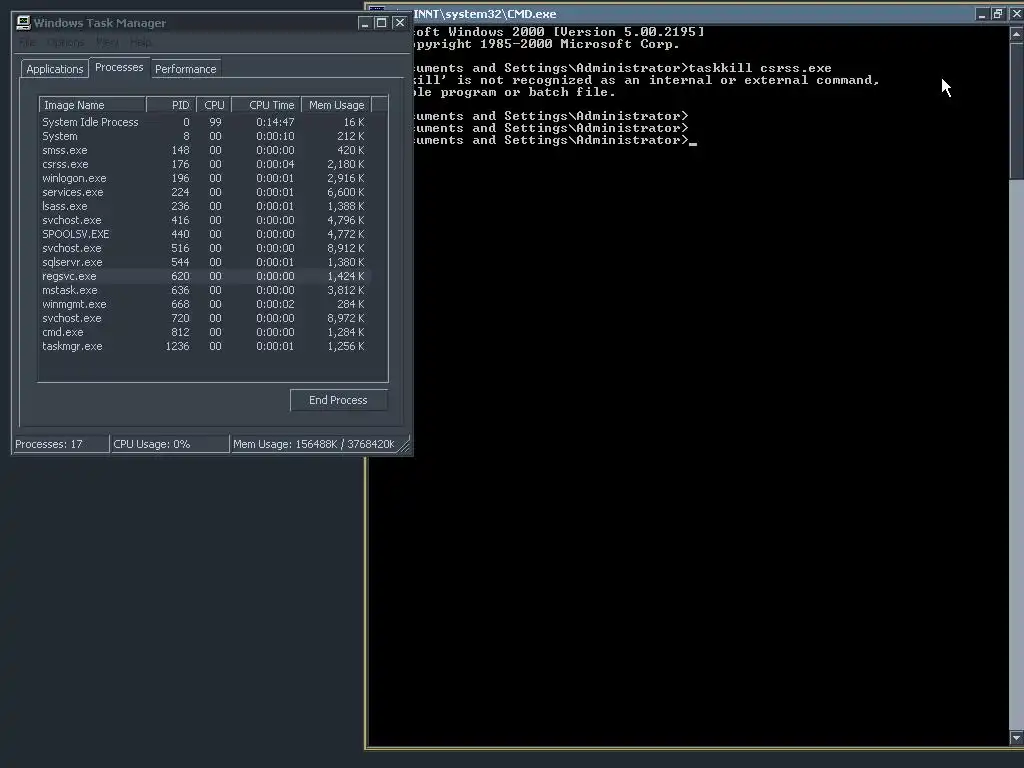Select csrss.exe in the process list
Image resolution: width=1024 pixels, height=768 pixels.
tap(205, 165)
